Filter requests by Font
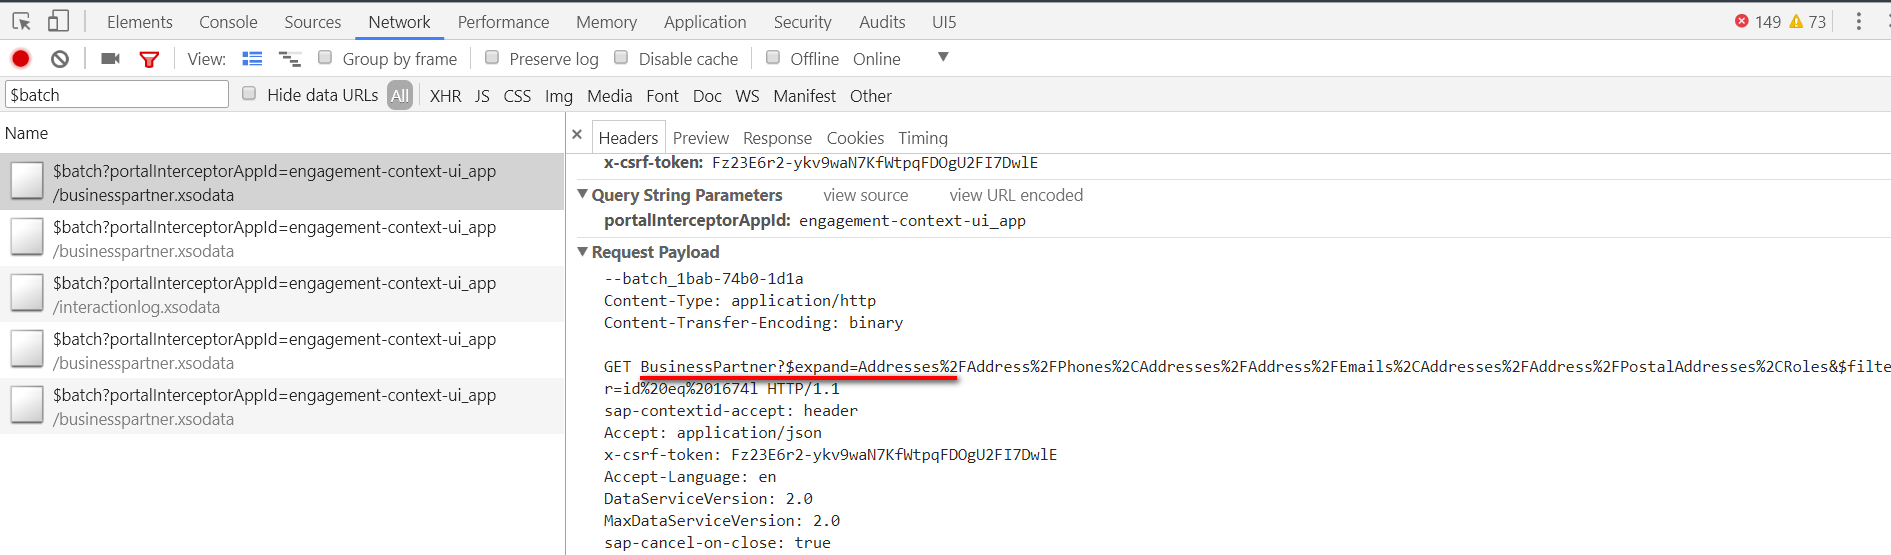This screenshot has width=1891, height=555. pyautogui.click(x=662, y=96)
